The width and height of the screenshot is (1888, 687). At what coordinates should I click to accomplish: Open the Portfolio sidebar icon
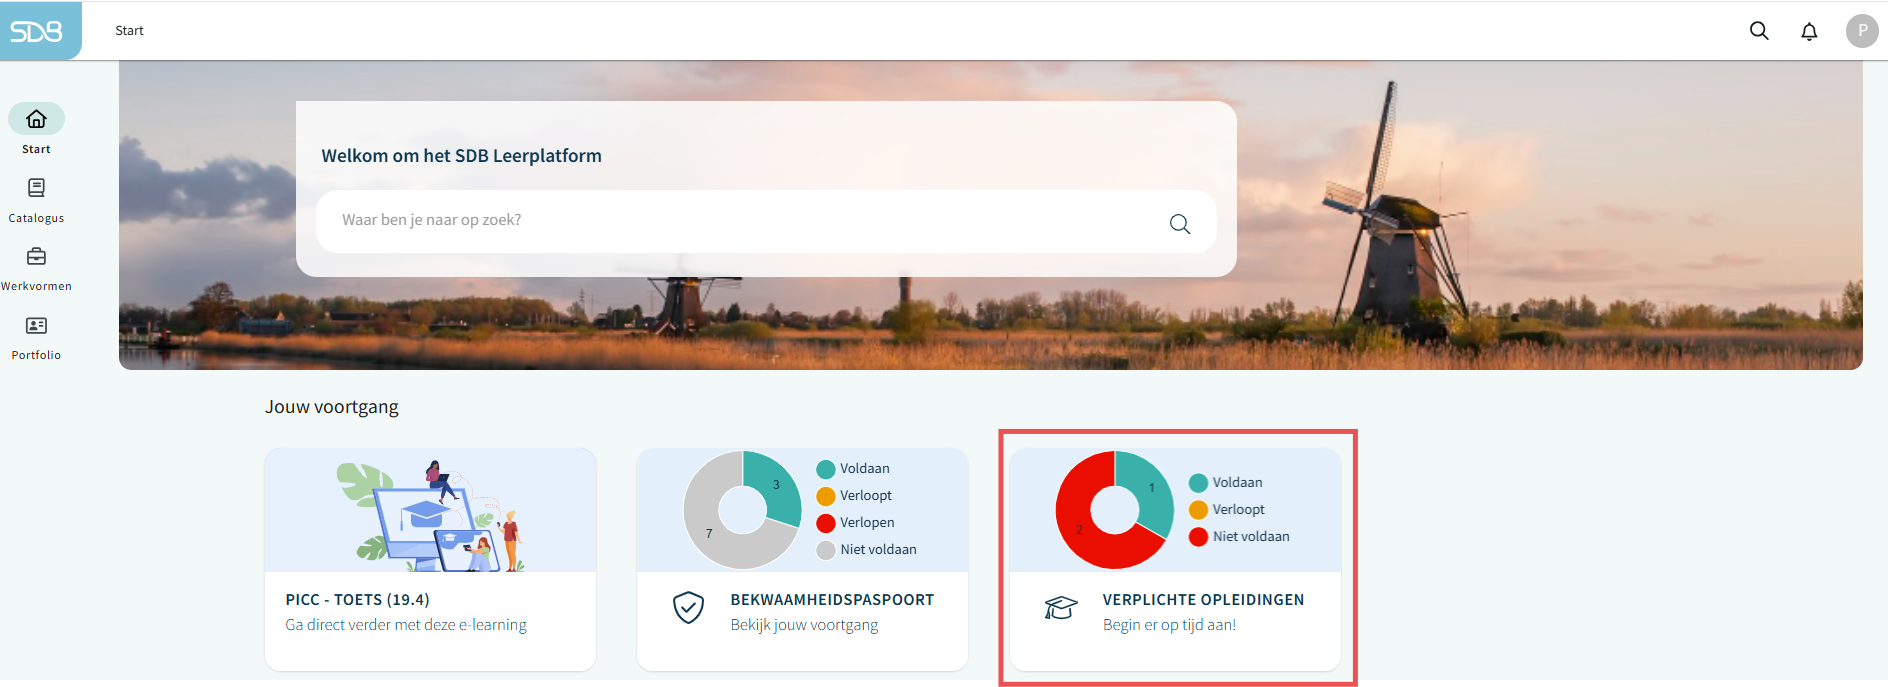(36, 326)
